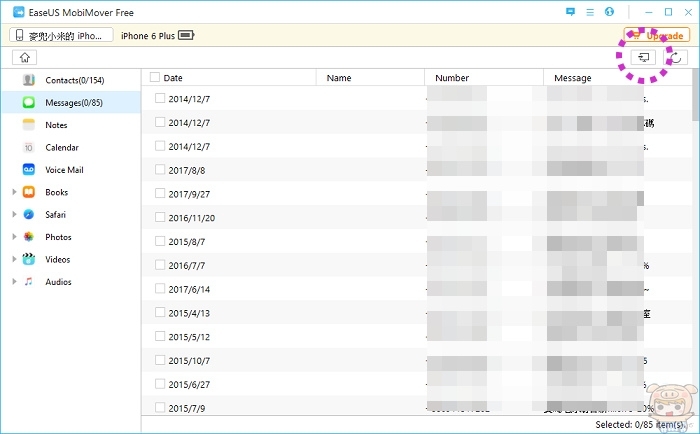Click the orange Upgrade button
This screenshot has width=700, height=434.
click(656, 35)
